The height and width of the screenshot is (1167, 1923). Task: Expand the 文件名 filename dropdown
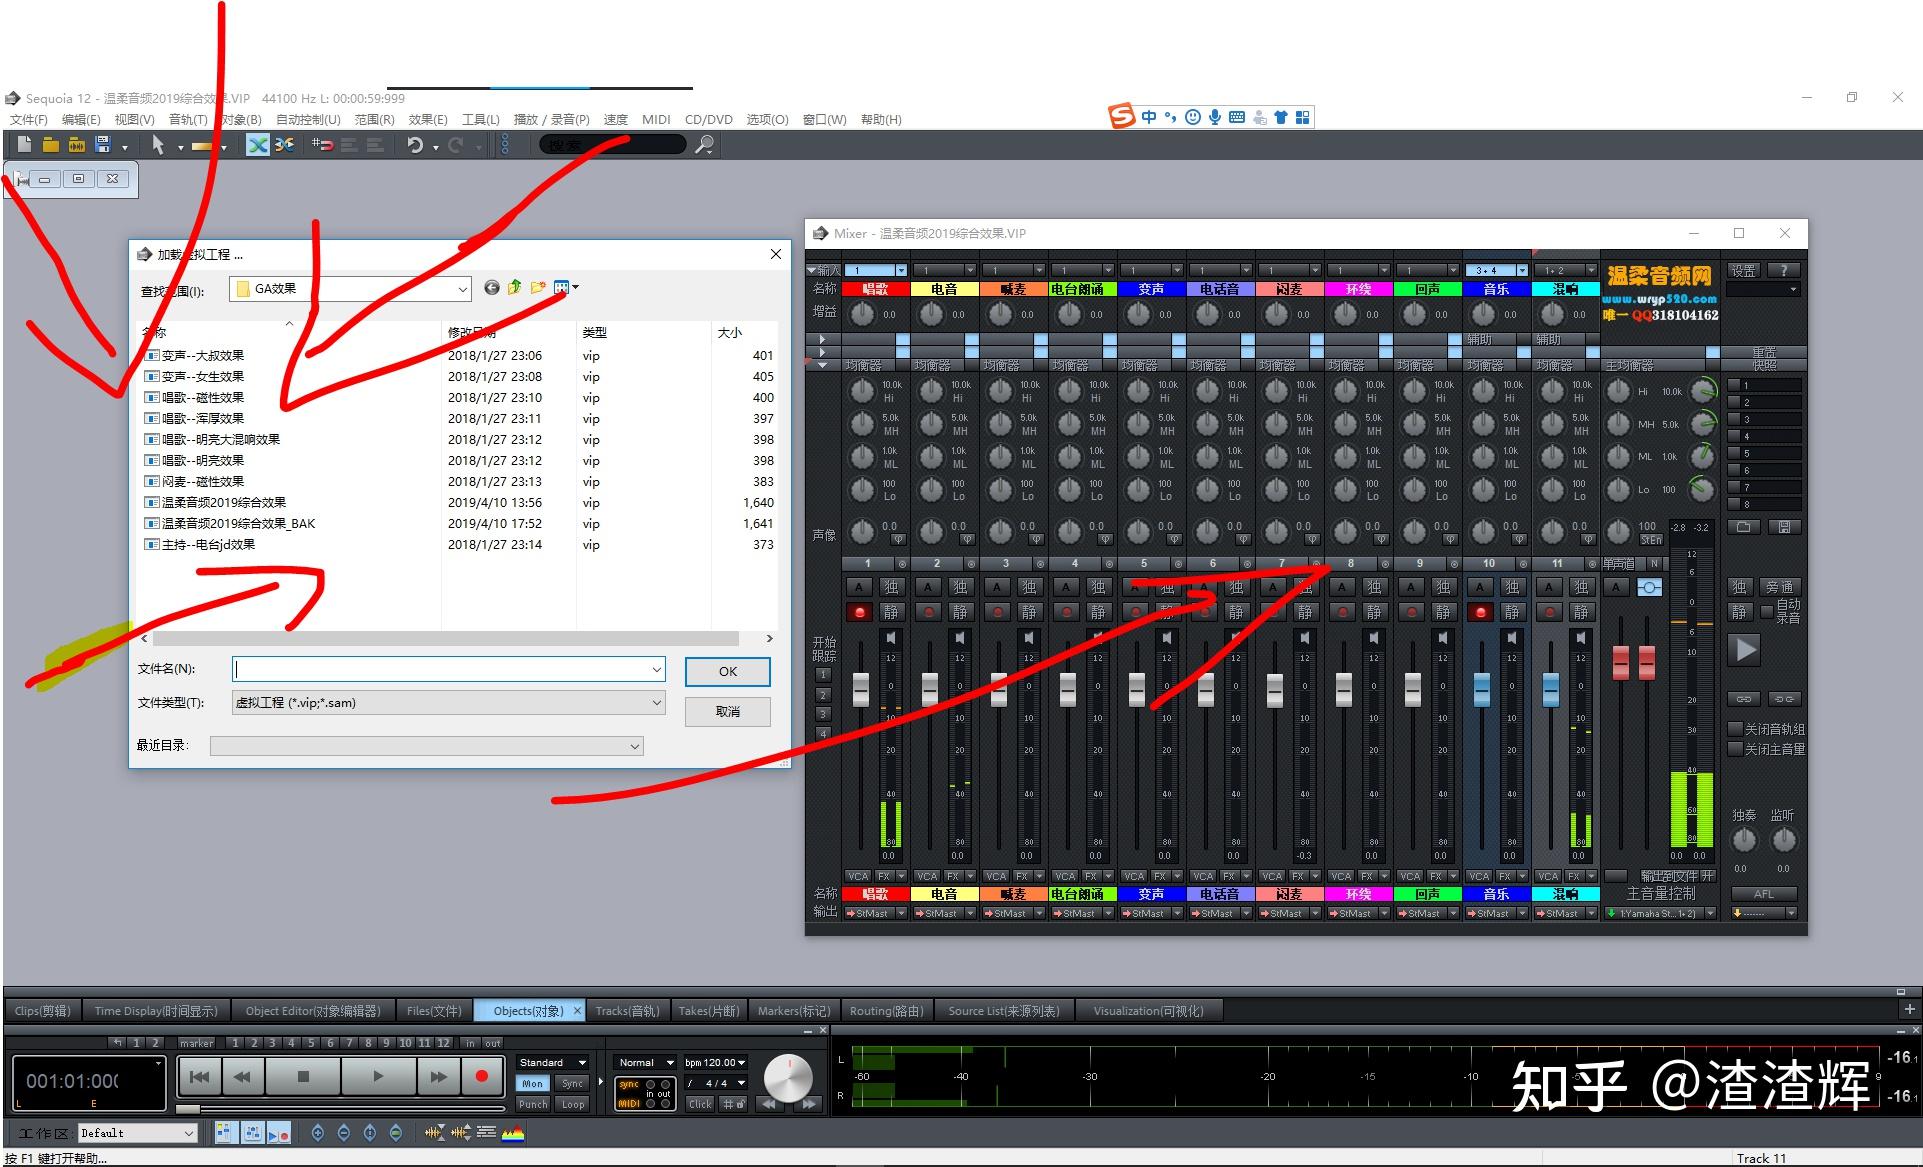656,669
